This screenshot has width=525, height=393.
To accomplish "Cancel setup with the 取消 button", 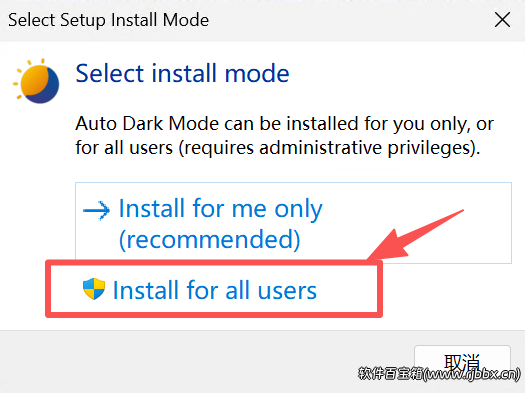I will click(462, 363).
